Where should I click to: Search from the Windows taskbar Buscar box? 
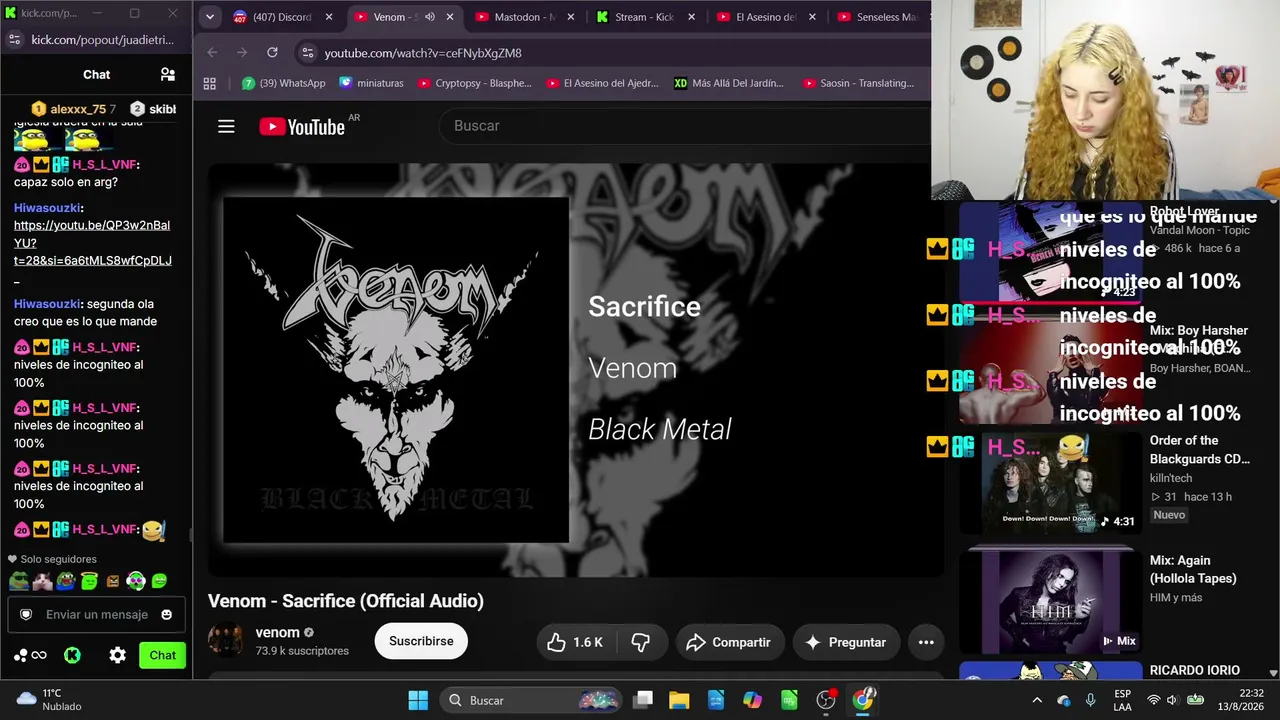(532, 700)
